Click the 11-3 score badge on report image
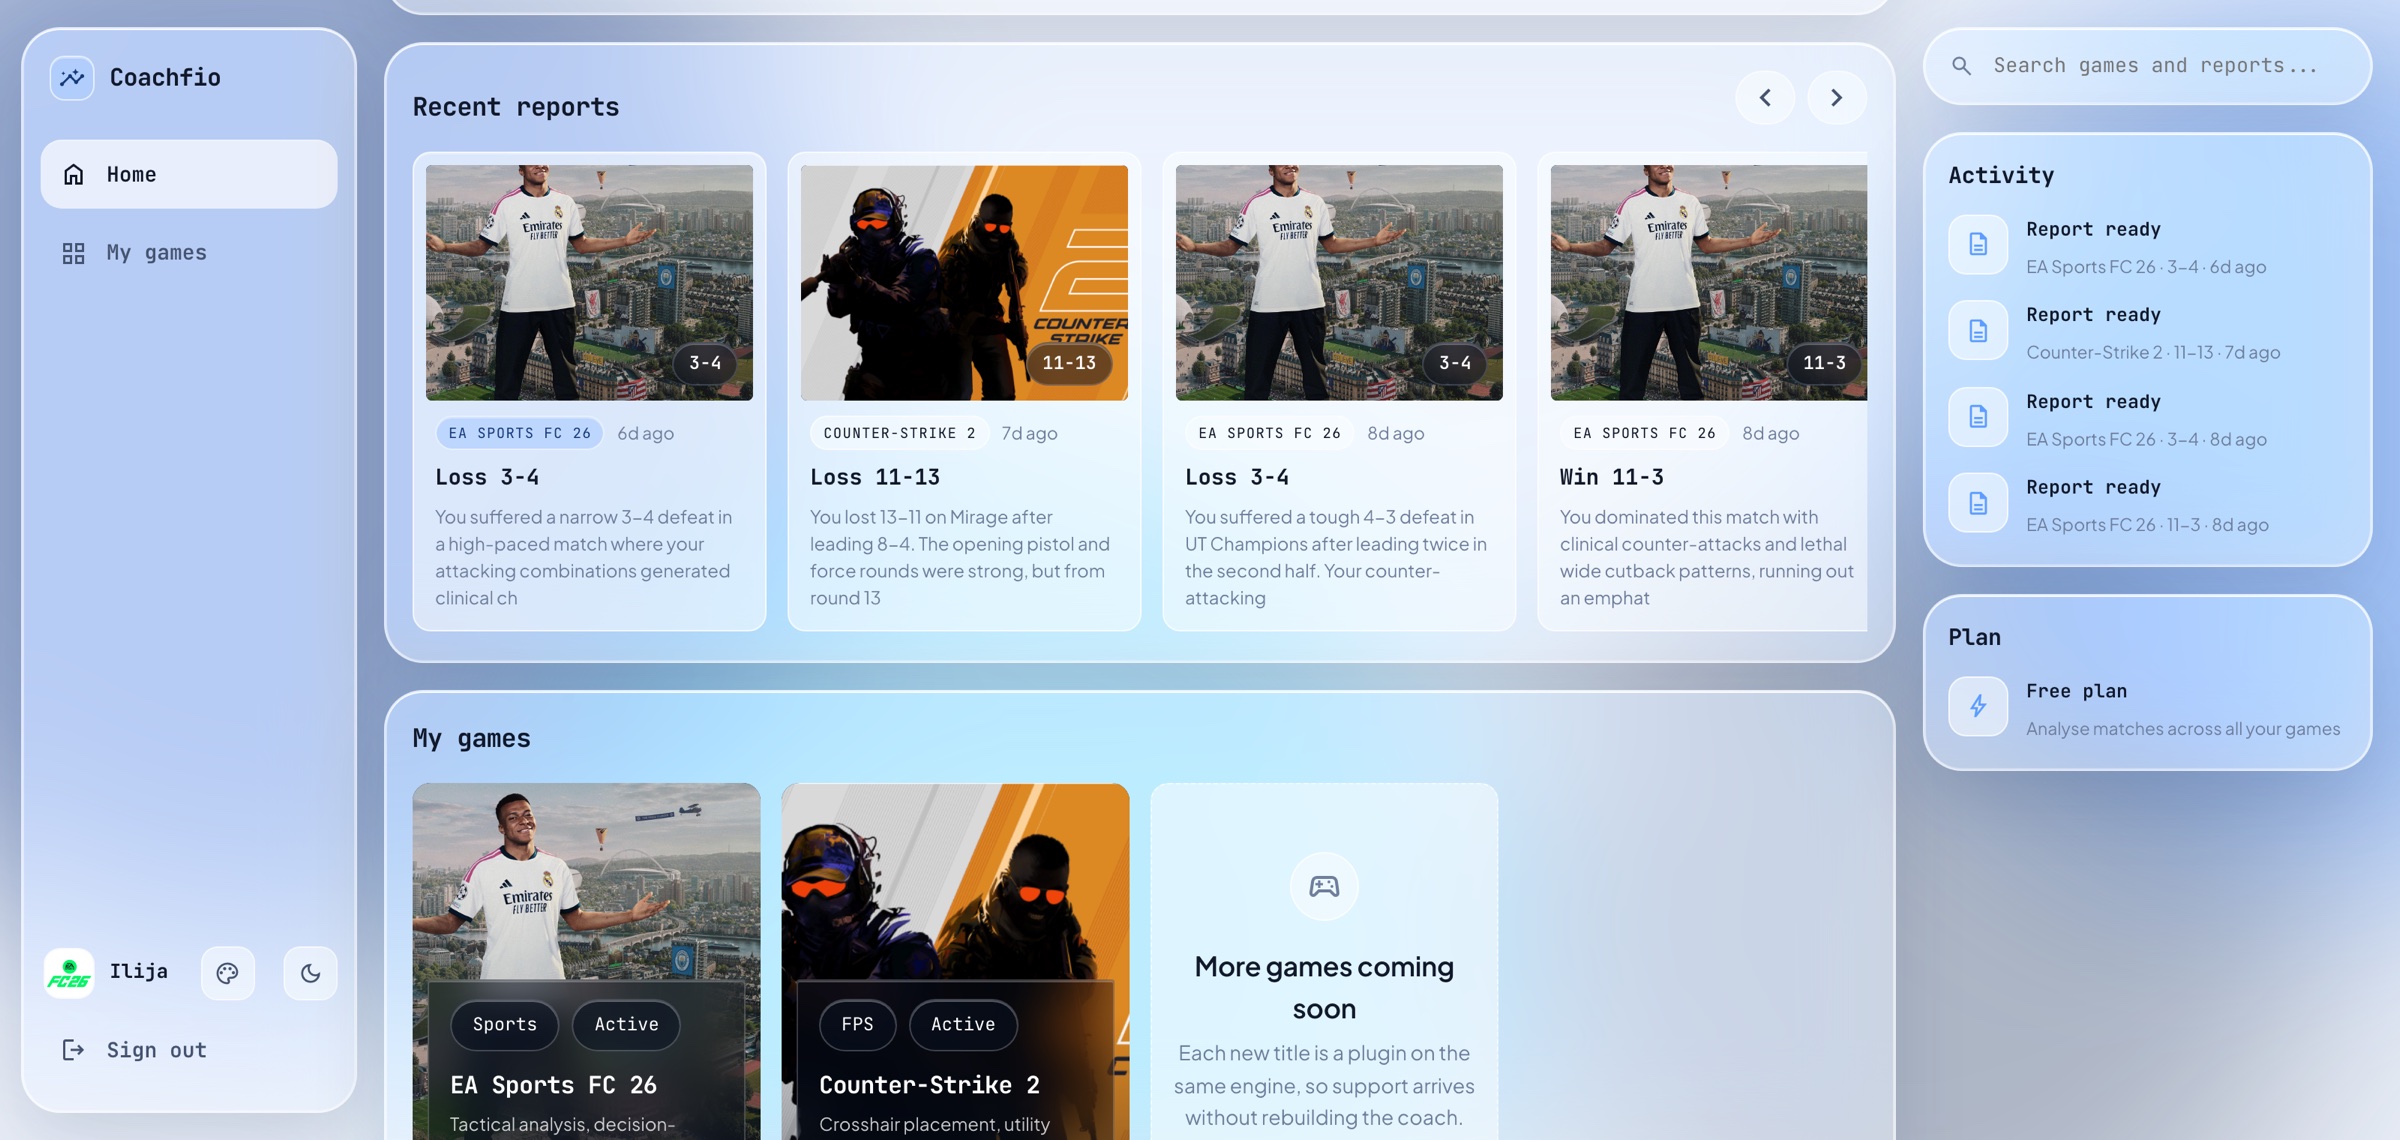2400x1140 pixels. point(1824,363)
